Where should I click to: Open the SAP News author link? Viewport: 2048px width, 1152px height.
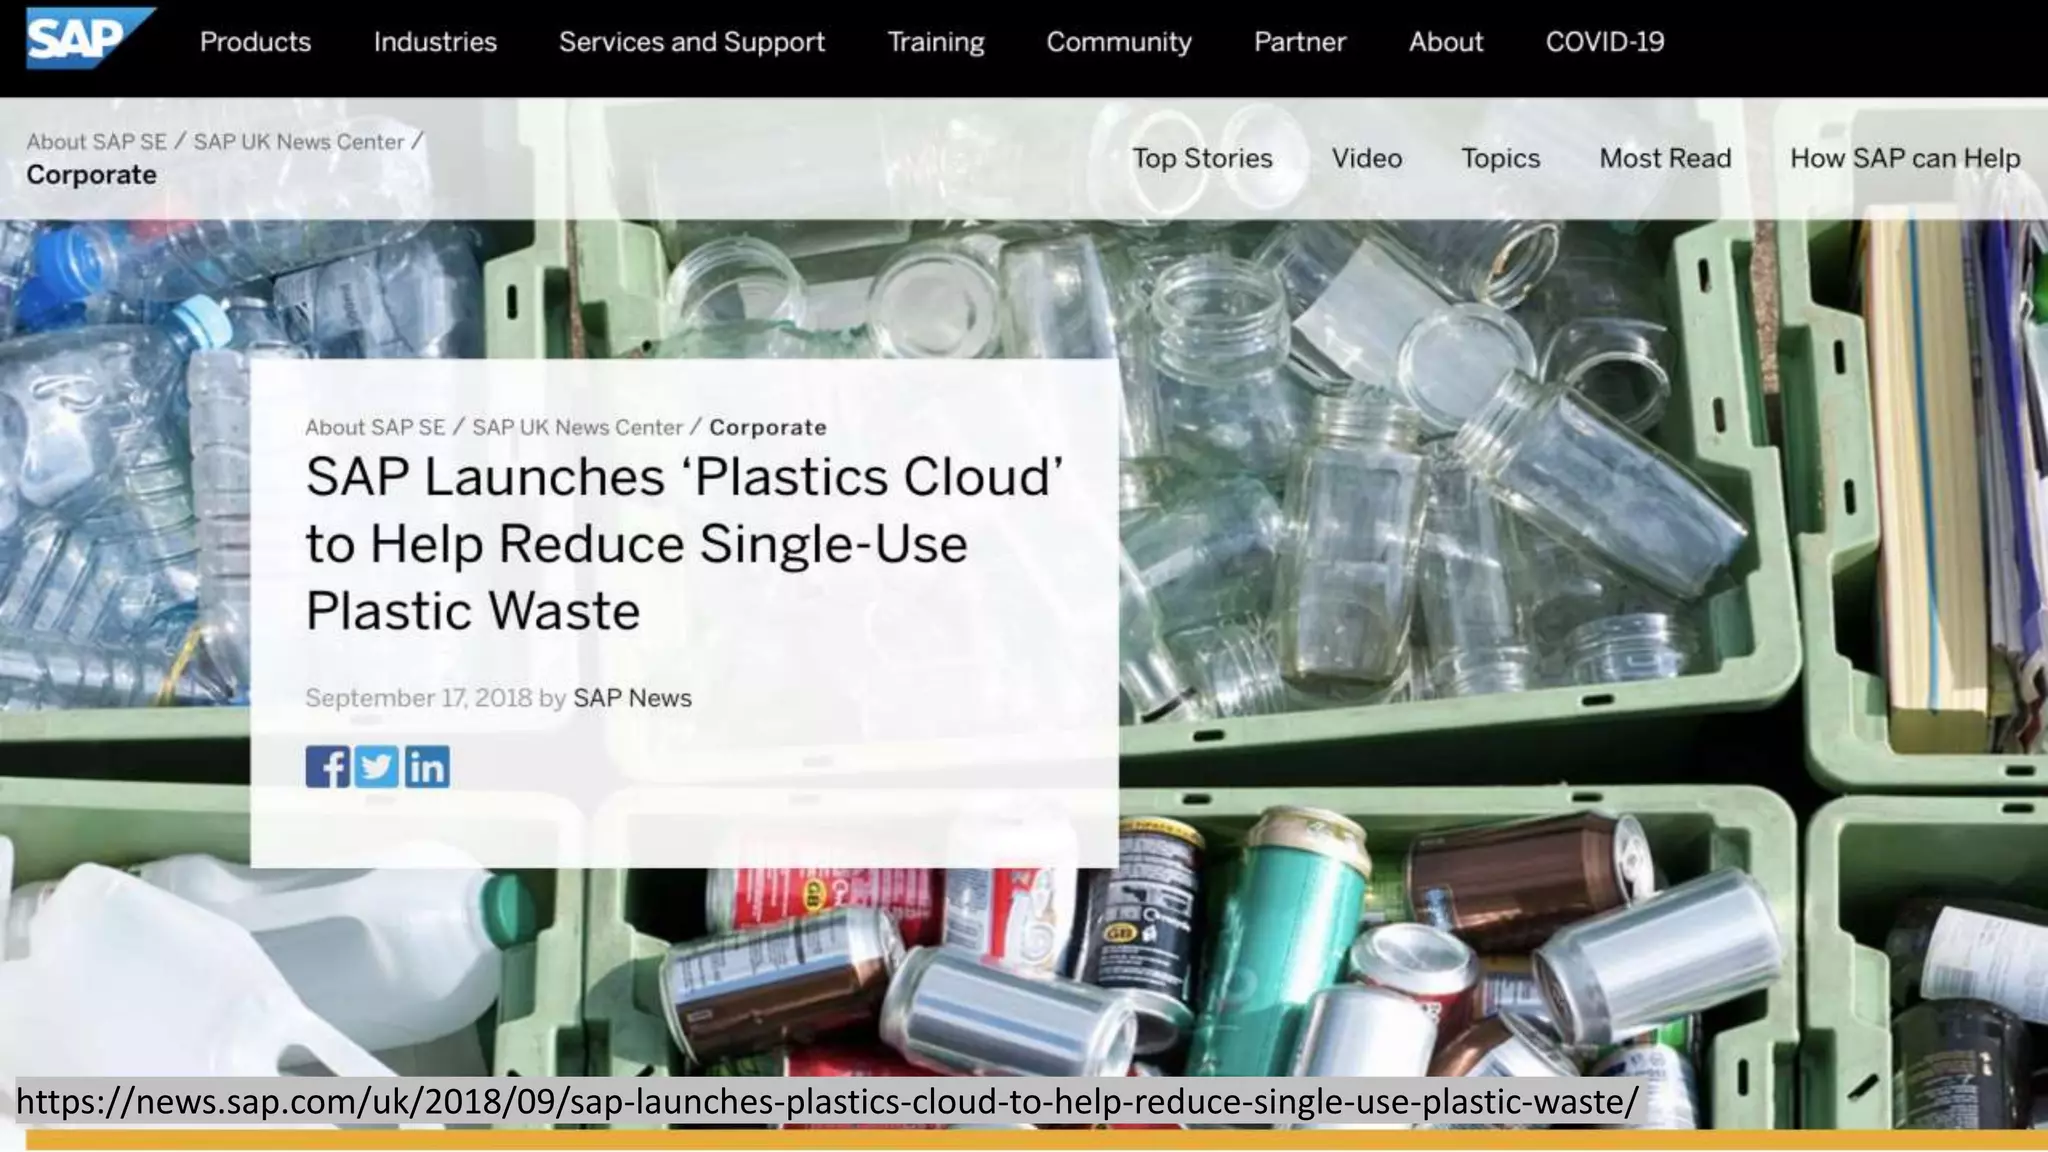pos(632,698)
